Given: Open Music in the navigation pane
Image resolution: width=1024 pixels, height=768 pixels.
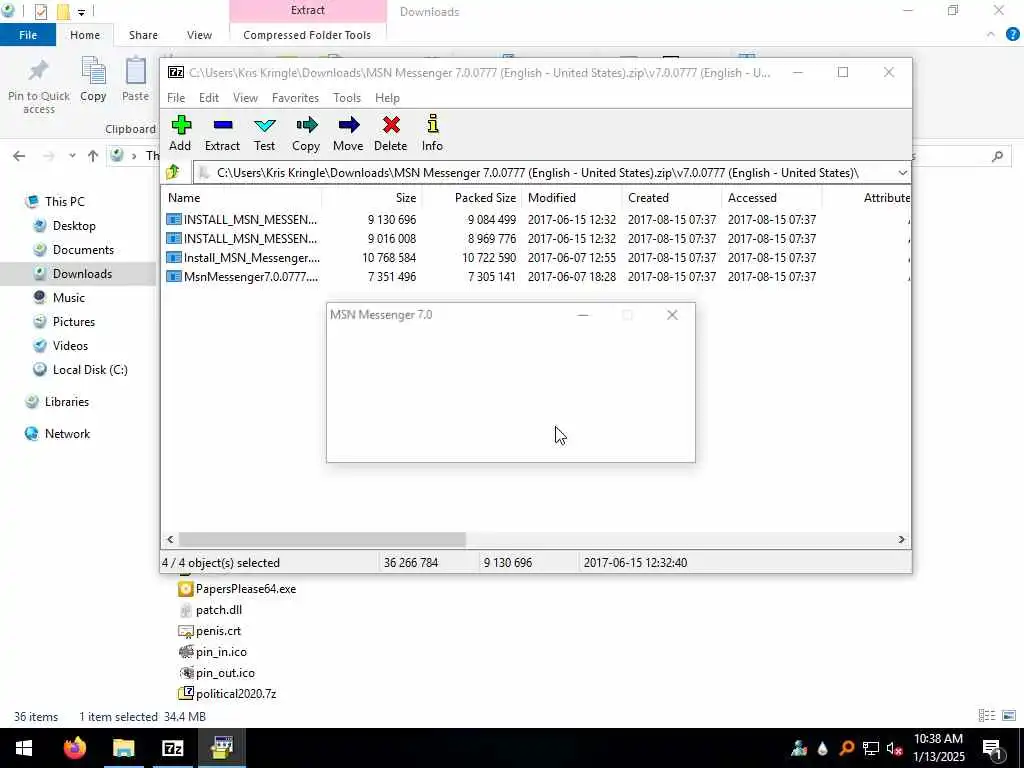Looking at the screenshot, I should click(69, 298).
